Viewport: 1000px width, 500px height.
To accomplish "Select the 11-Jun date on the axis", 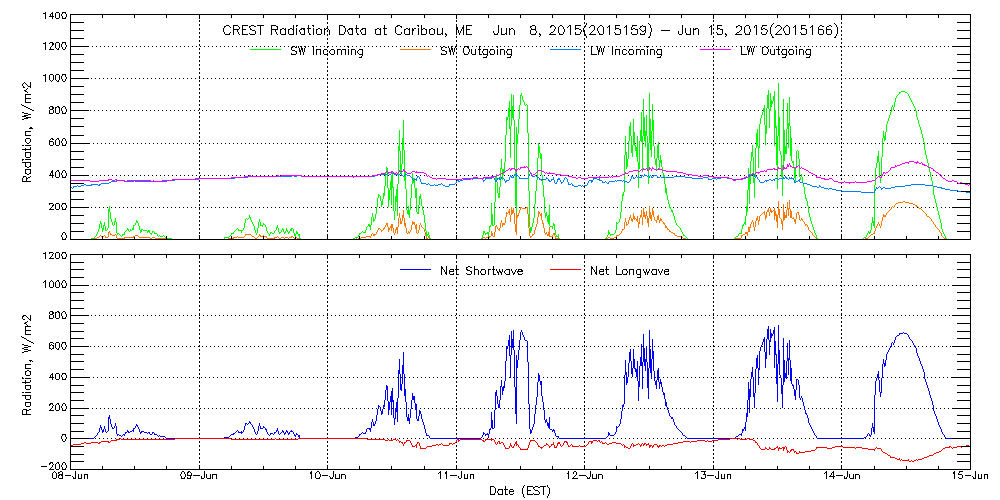I will point(456,477).
